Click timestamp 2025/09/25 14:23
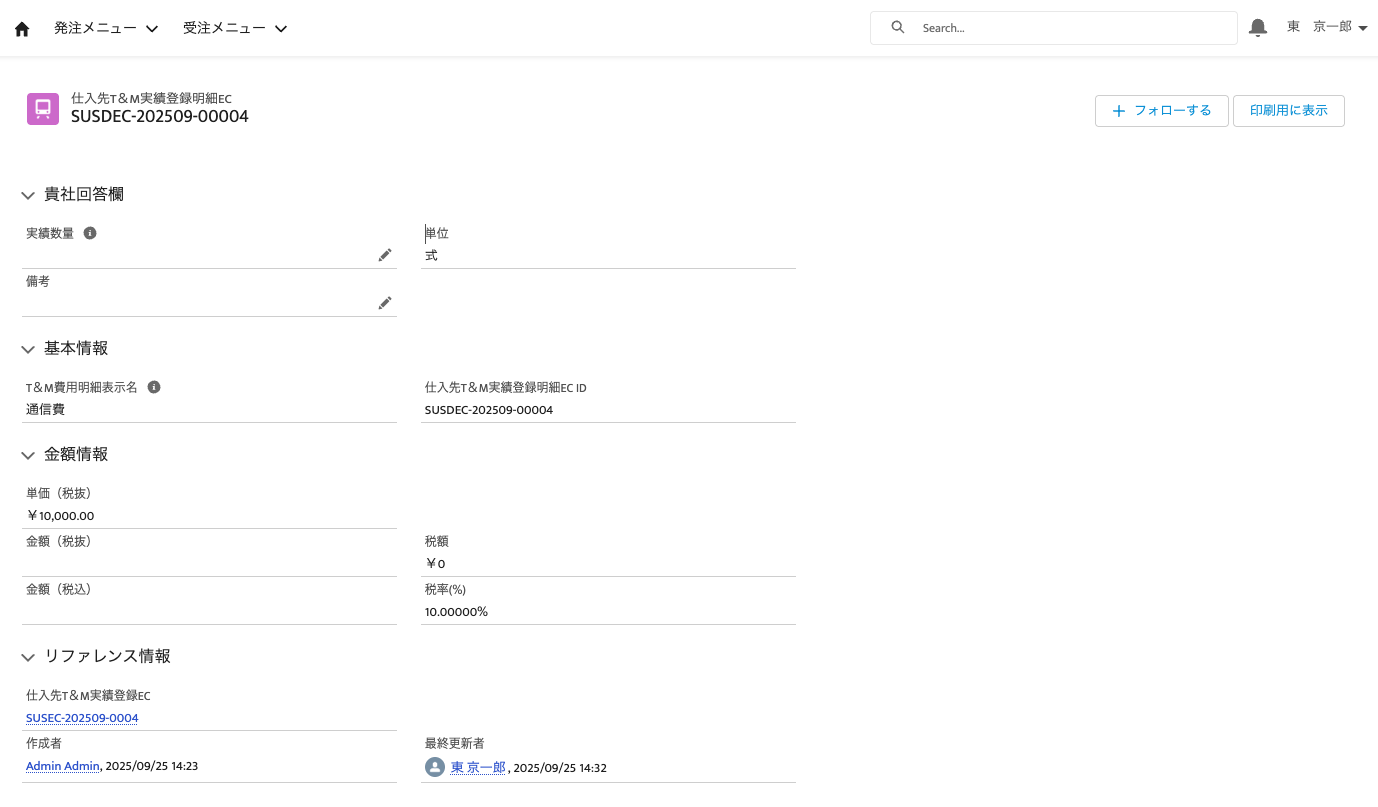Image resolution: width=1378 pixels, height=807 pixels. pos(152,766)
